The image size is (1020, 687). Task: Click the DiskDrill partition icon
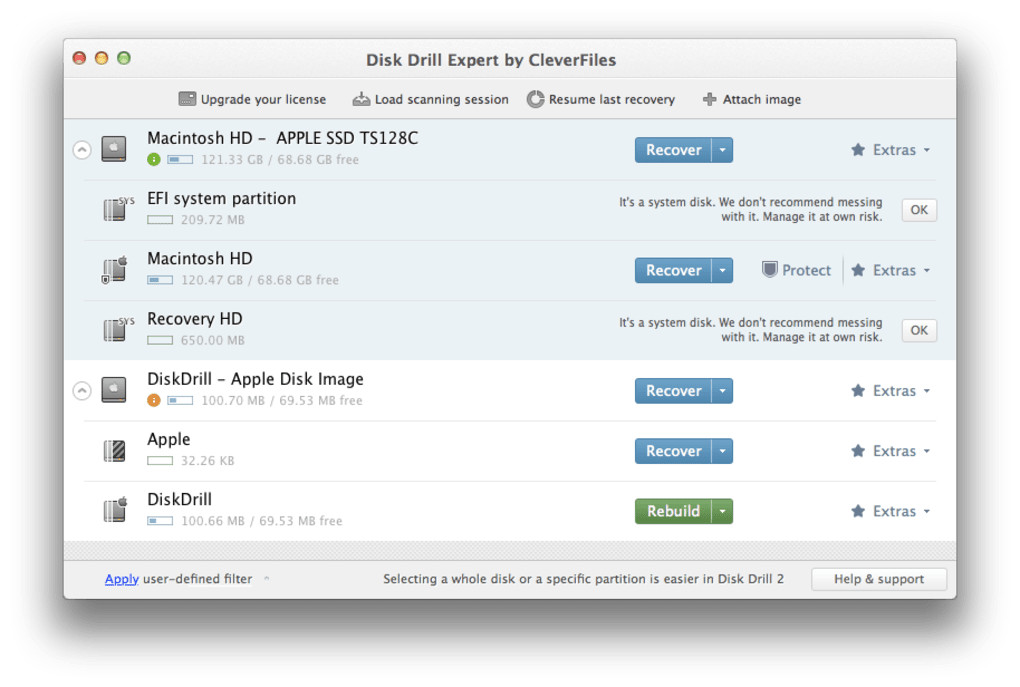[x=114, y=510]
